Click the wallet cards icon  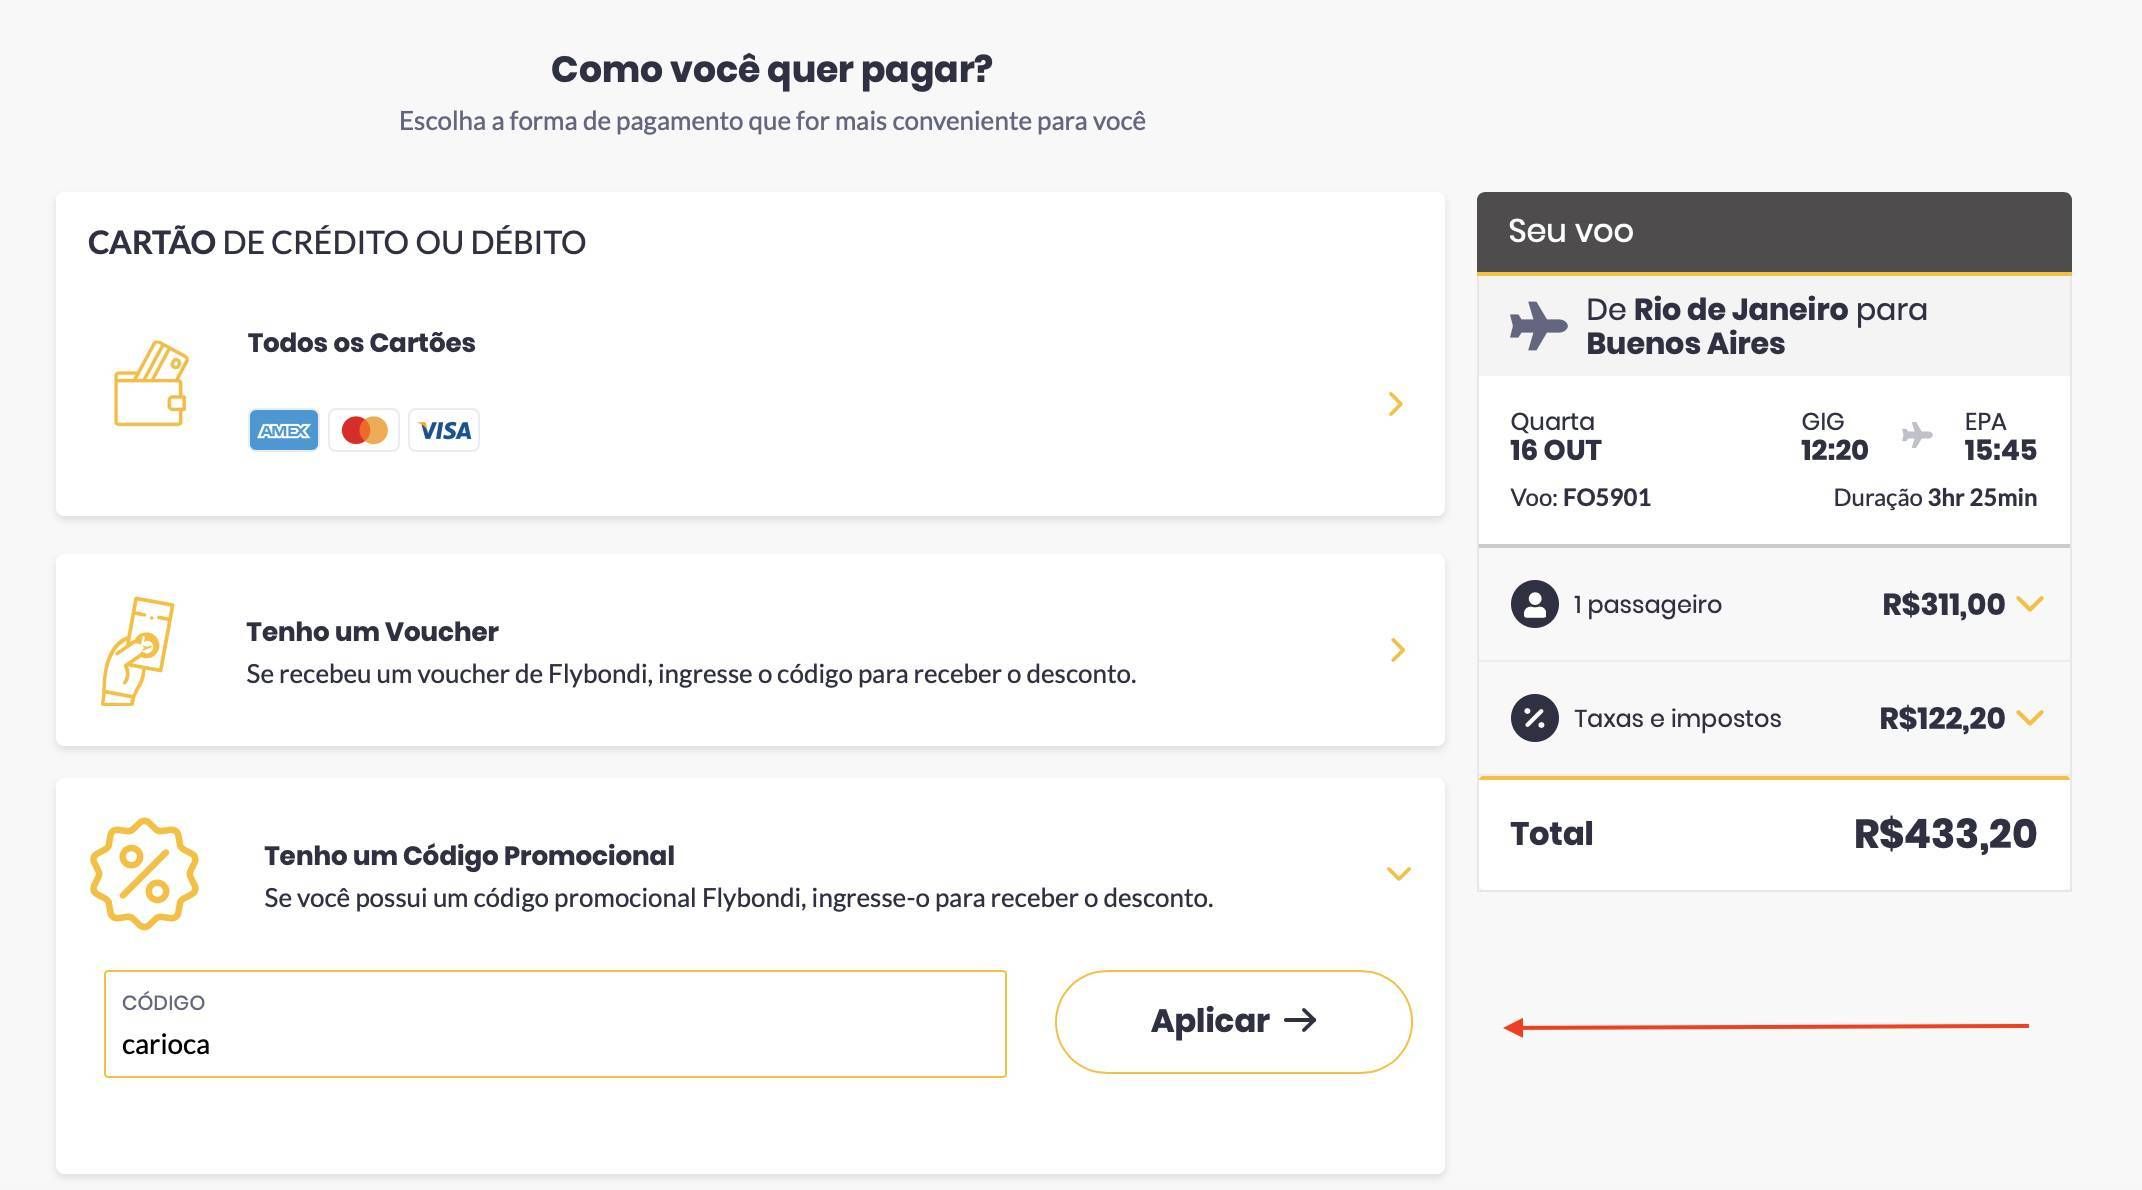(x=150, y=384)
